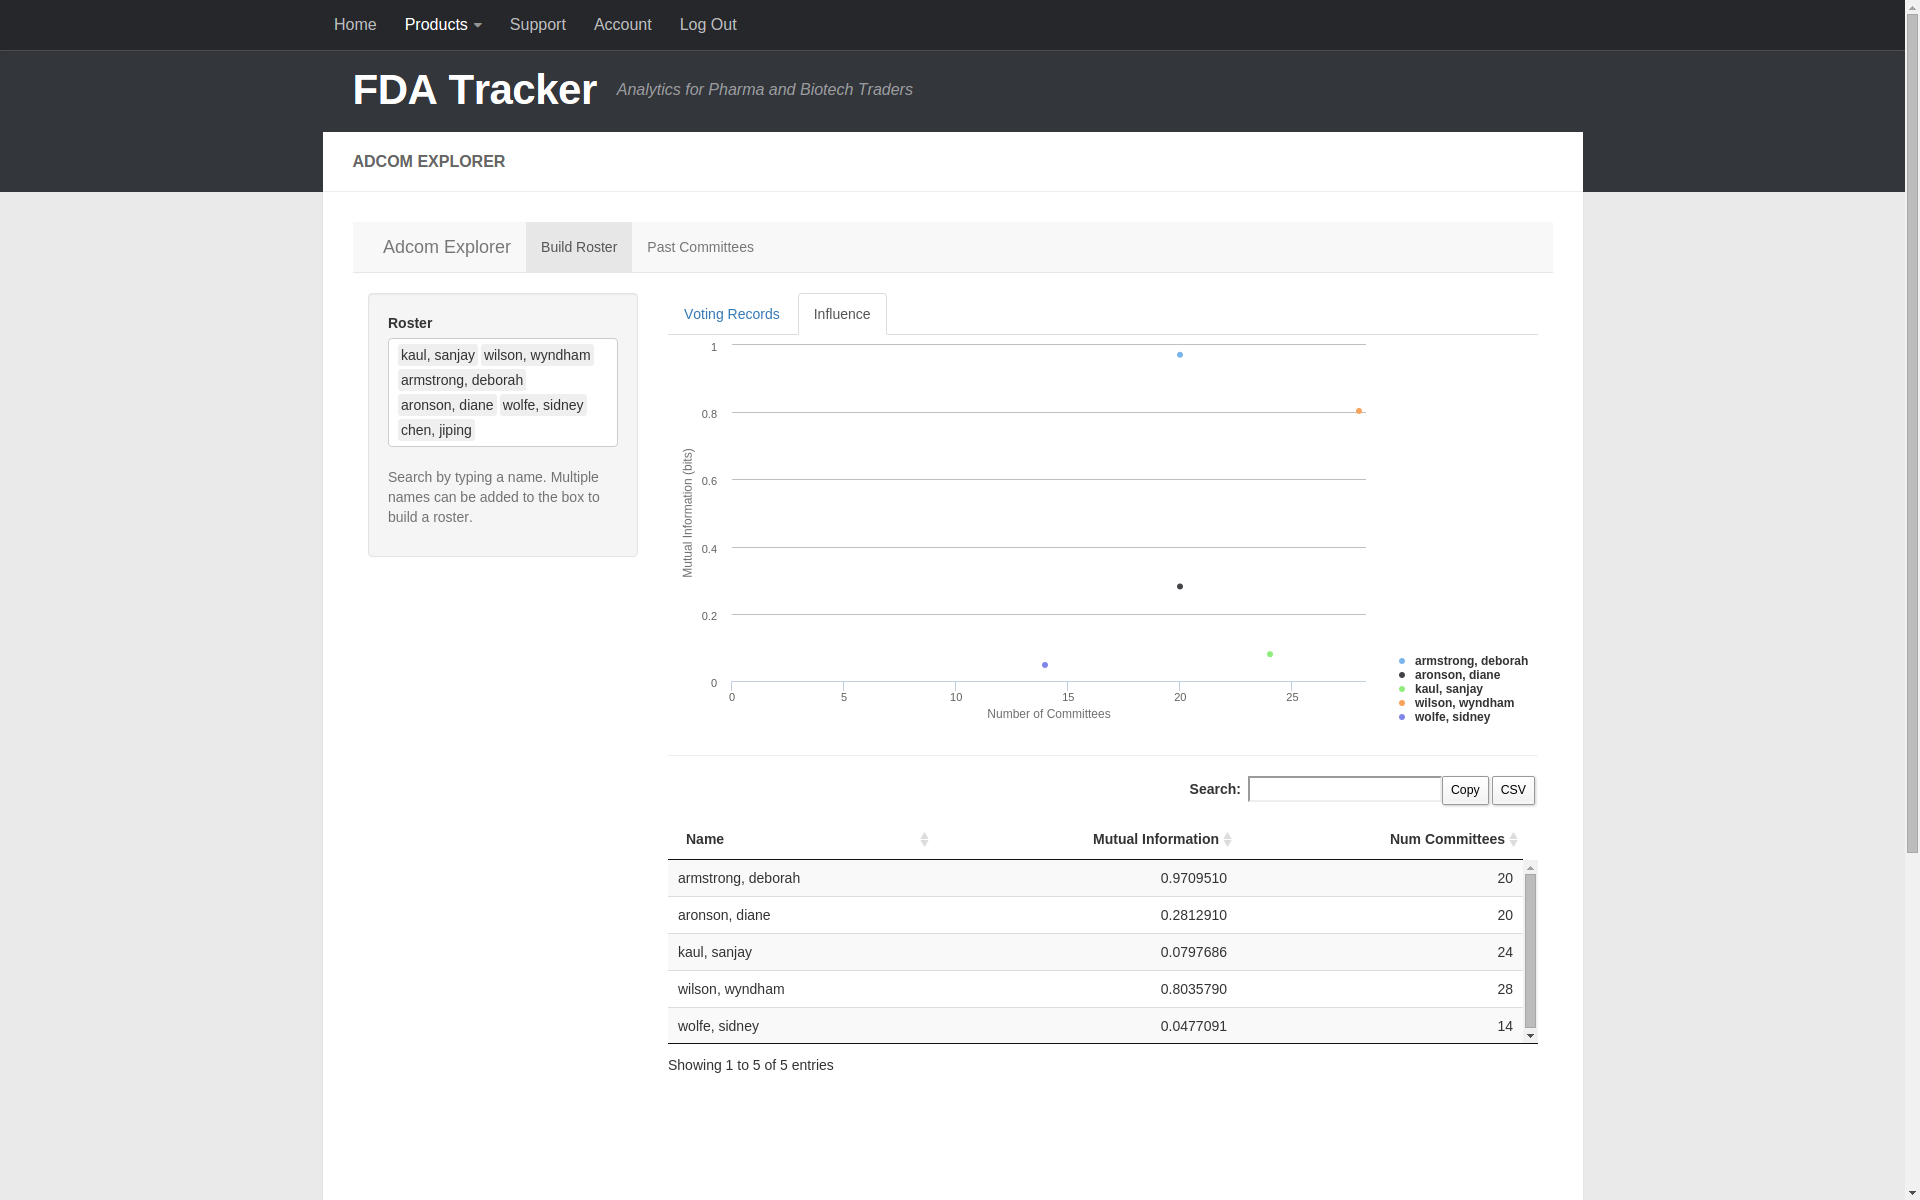Image resolution: width=1920 pixels, height=1200 pixels.
Task: Toggle kaul, sanjay legend entry
Action: tap(1441, 689)
